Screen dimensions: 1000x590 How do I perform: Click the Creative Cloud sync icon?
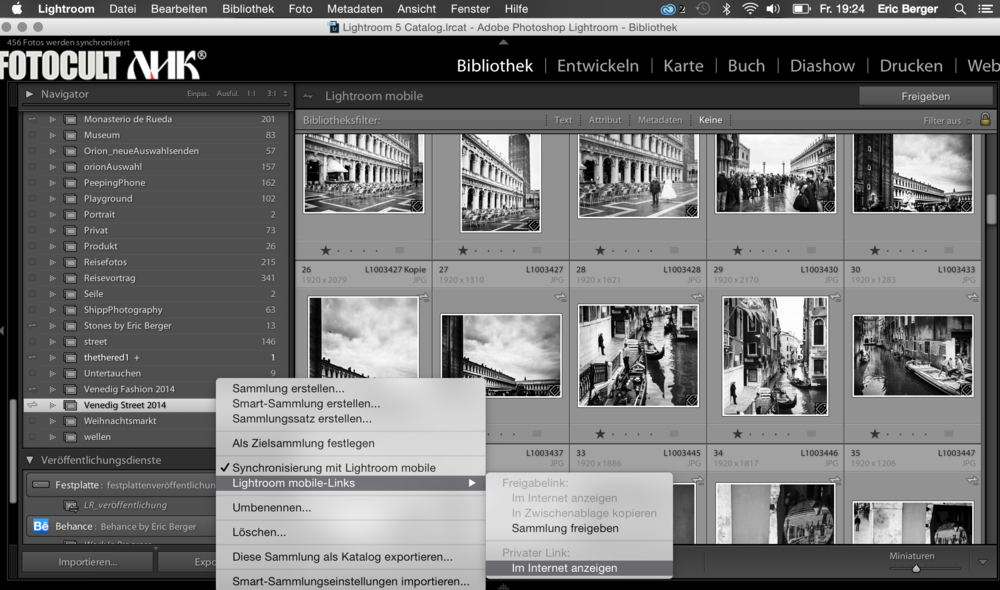click(667, 9)
